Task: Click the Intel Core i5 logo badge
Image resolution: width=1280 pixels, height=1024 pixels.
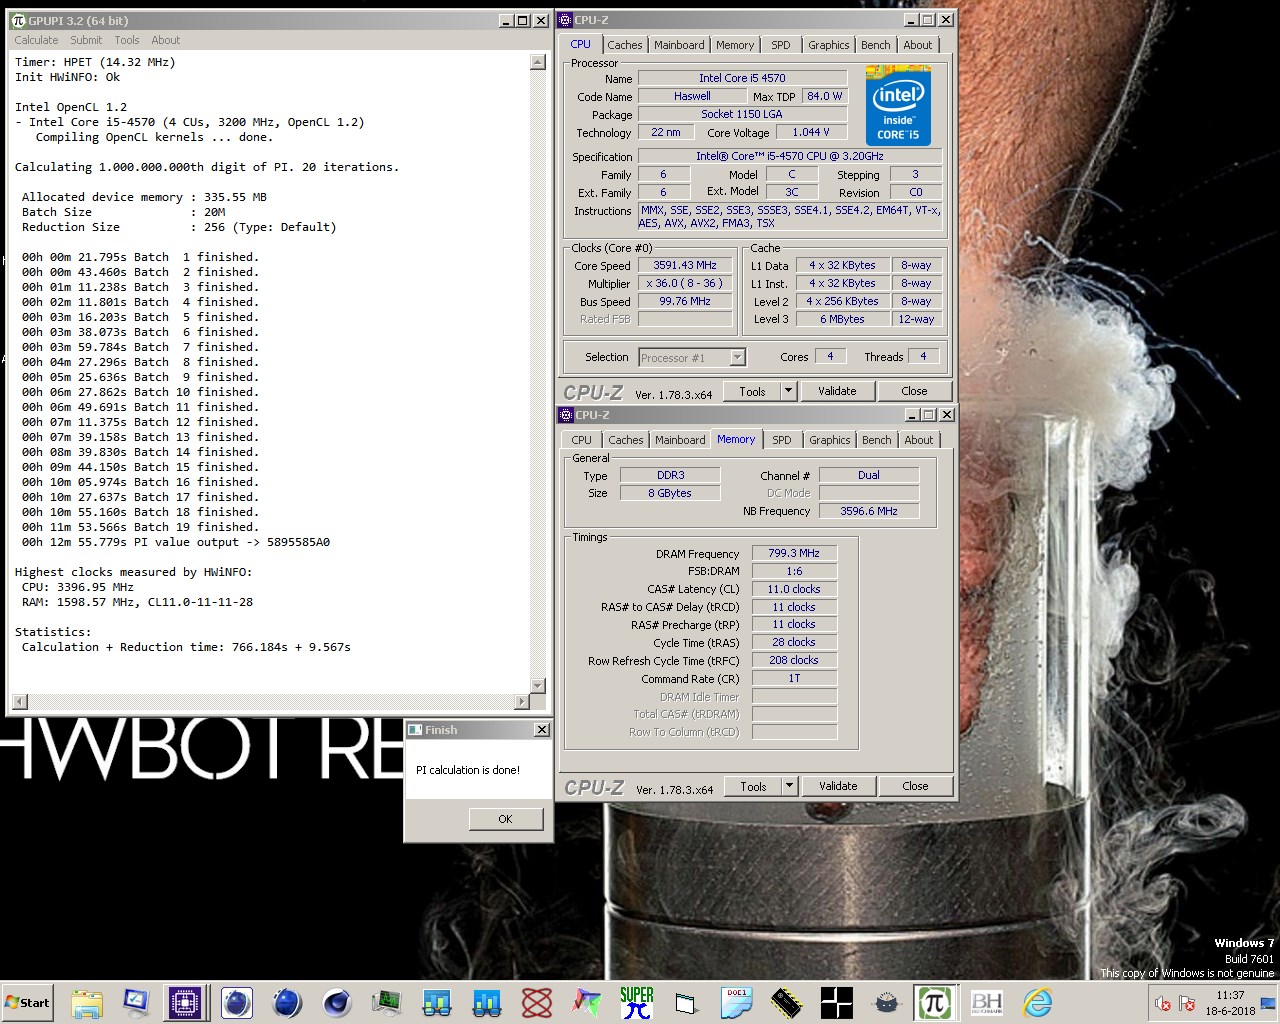Action: point(898,106)
